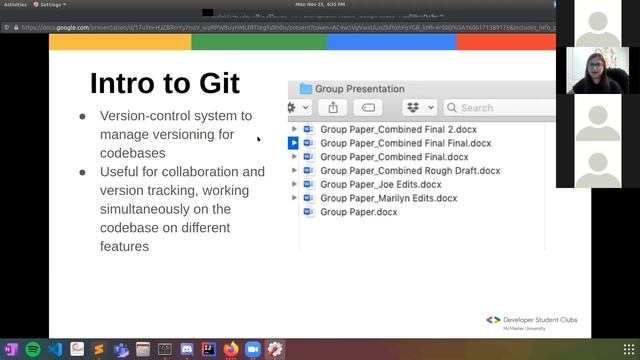Launch Spotify from the dock
Image resolution: width=640 pixels, height=360 pixels.
click(x=33, y=349)
